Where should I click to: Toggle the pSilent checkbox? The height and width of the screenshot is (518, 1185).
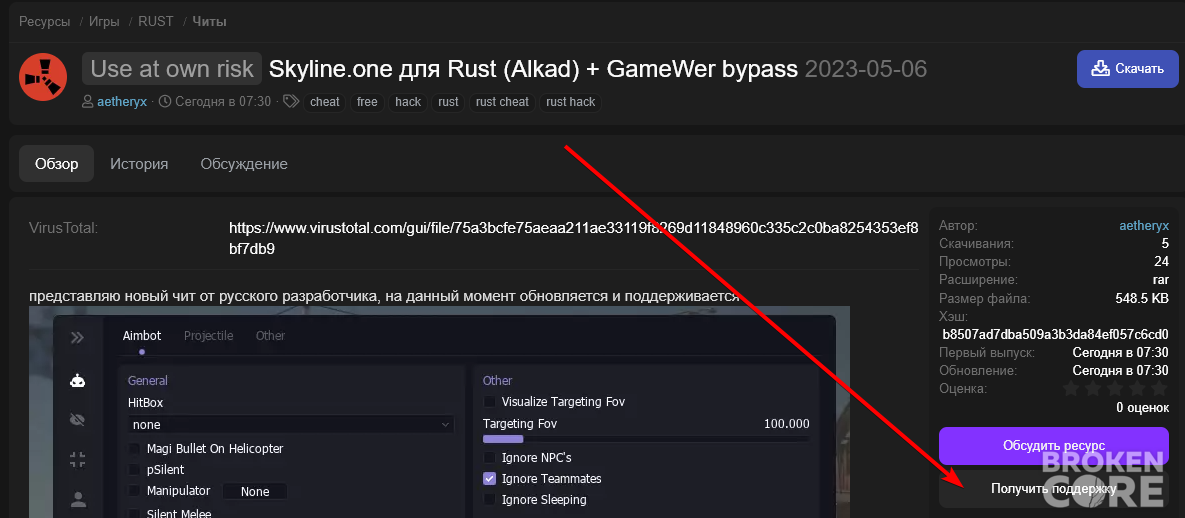coord(135,470)
